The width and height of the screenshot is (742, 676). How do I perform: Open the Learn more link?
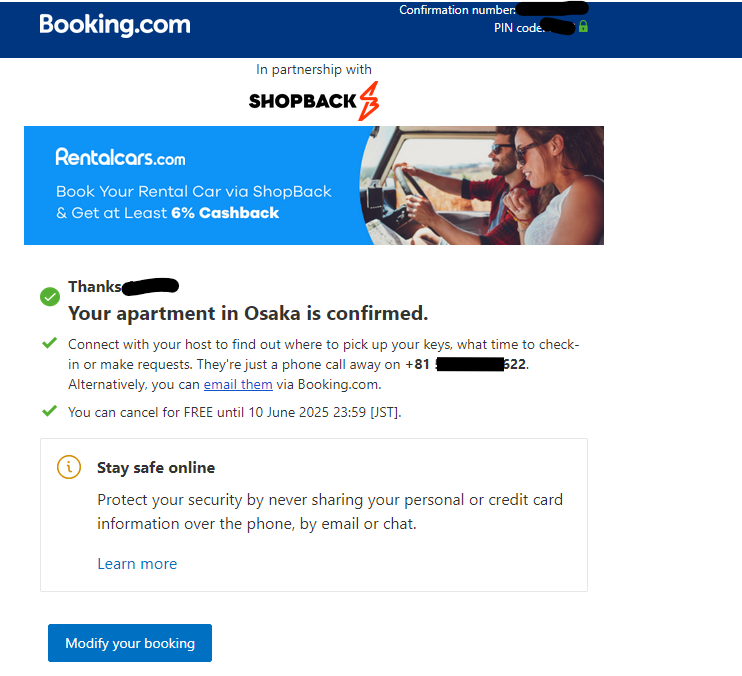[137, 563]
